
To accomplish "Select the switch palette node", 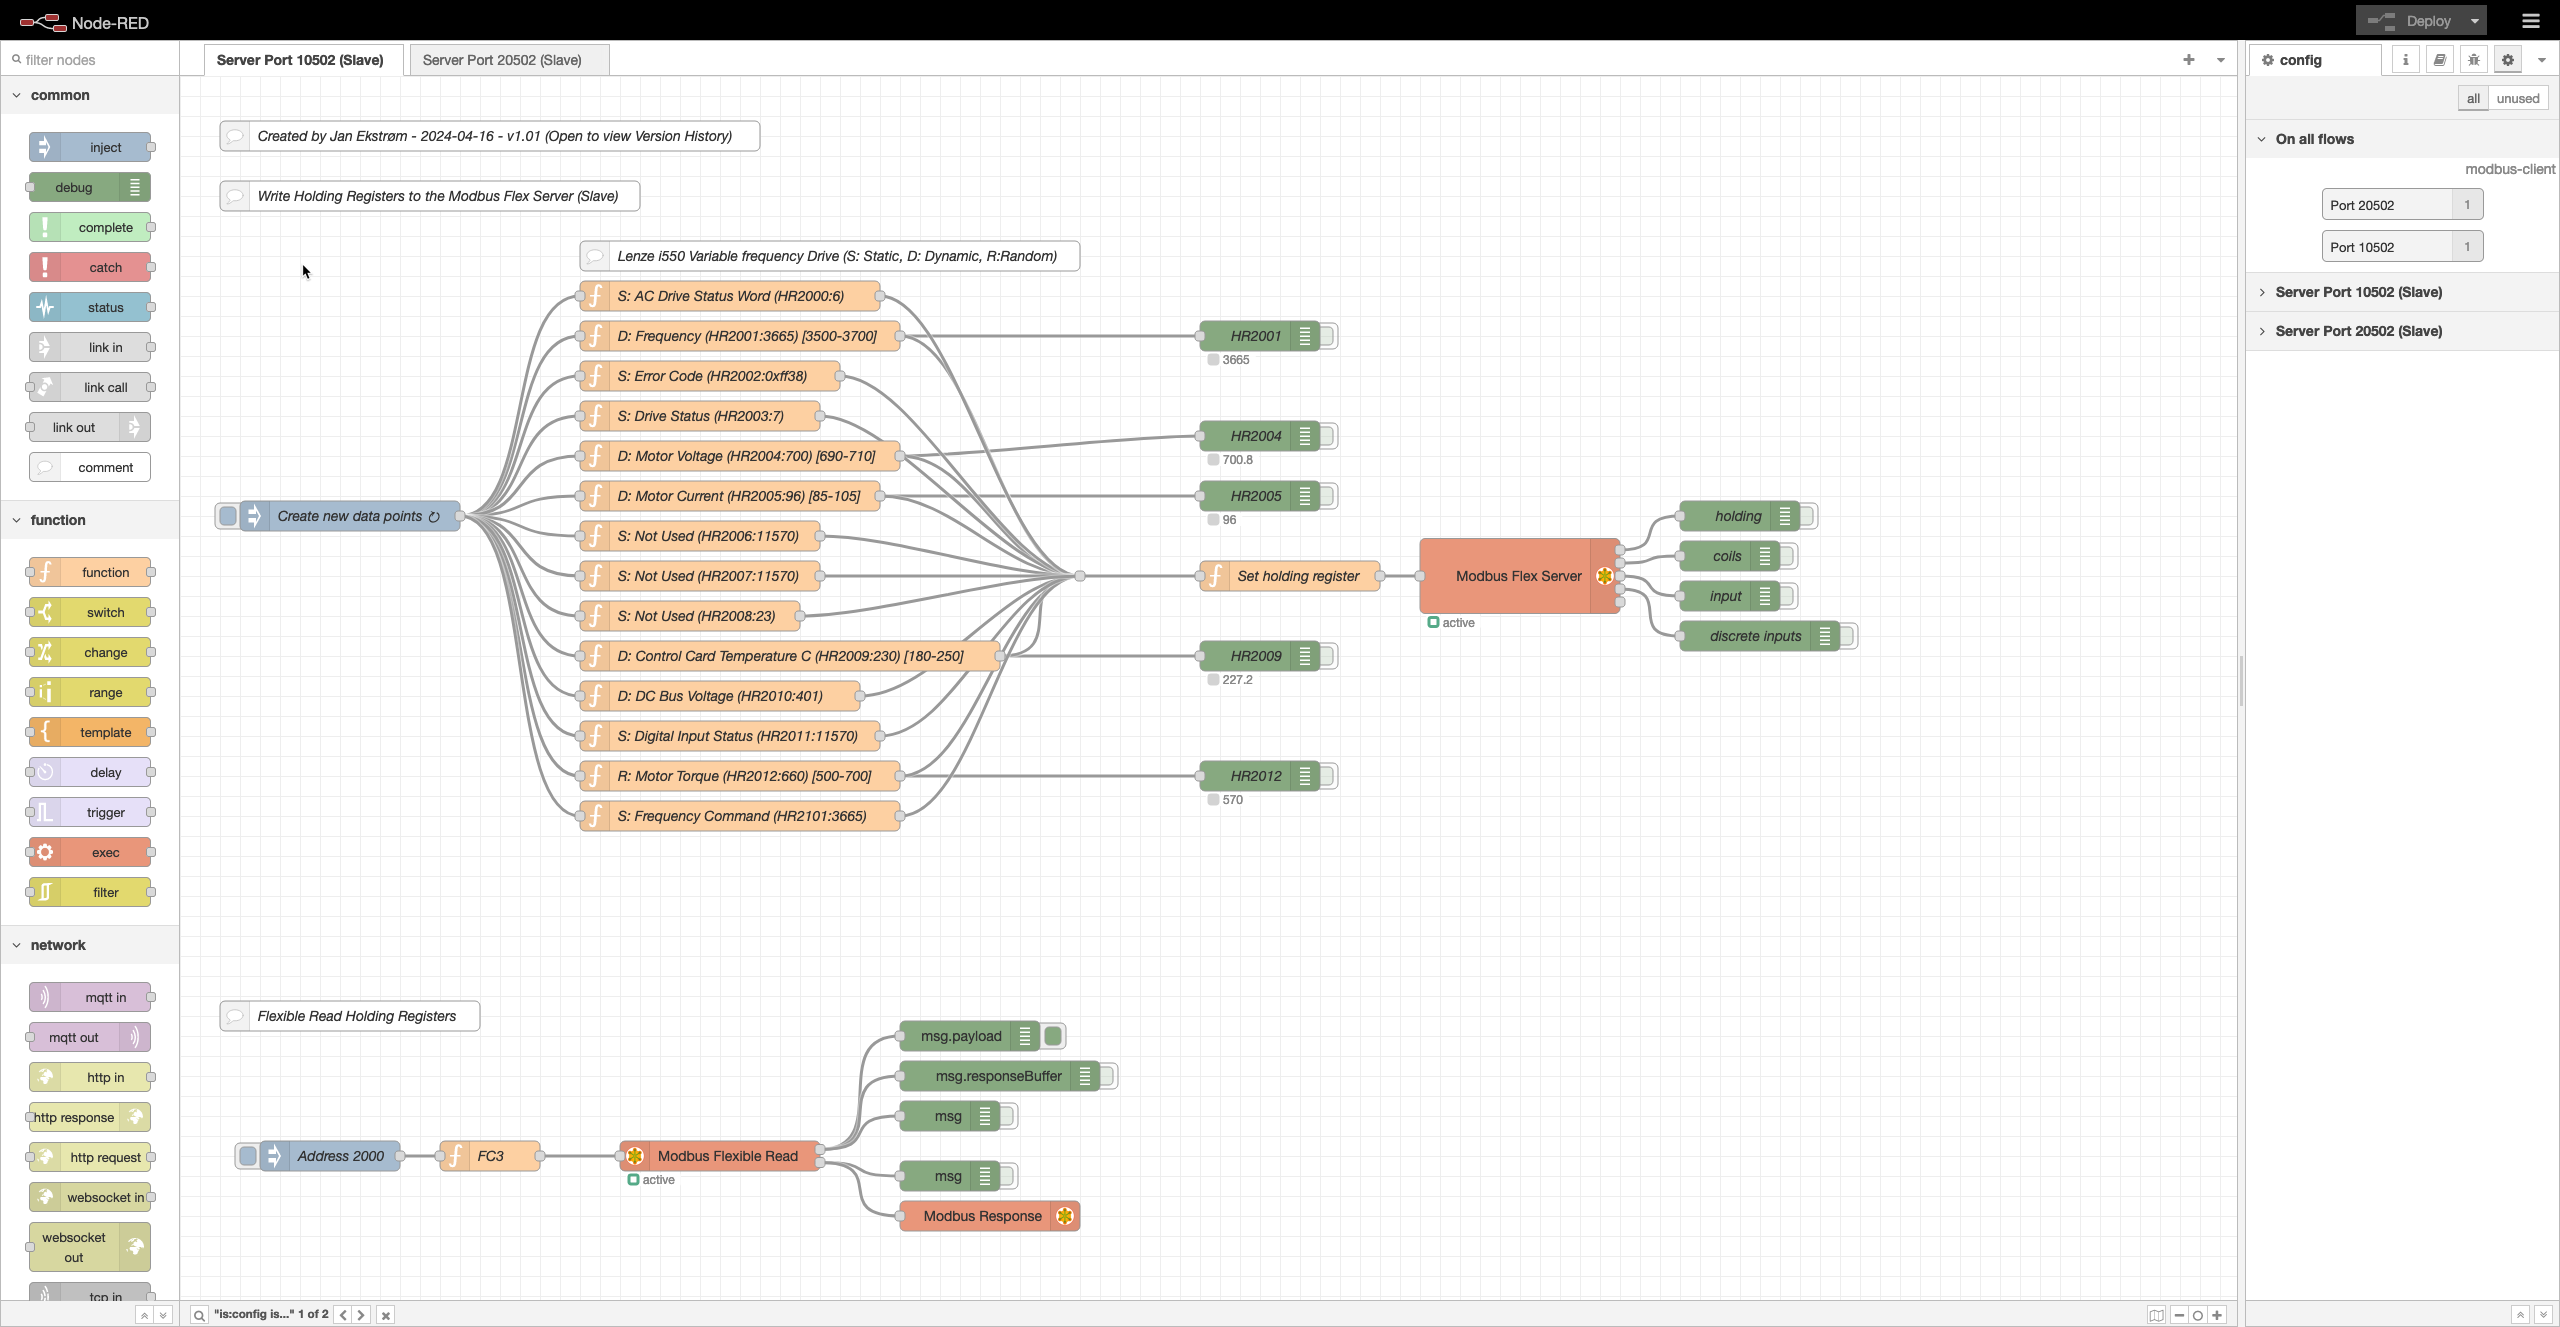I will pyautogui.click(x=90, y=612).
